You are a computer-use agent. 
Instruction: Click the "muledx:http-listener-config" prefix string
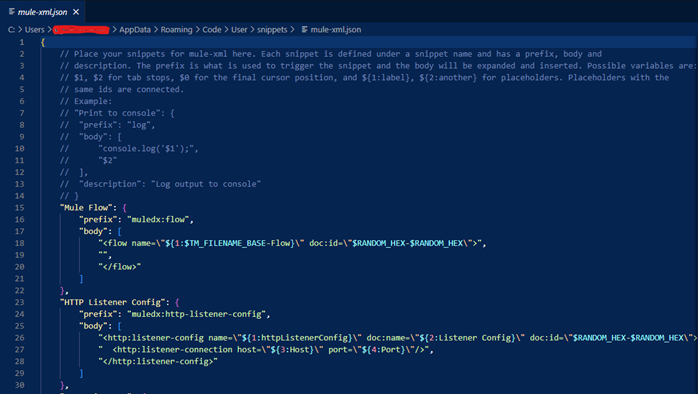pyautogui.click(x=196, y=314)
